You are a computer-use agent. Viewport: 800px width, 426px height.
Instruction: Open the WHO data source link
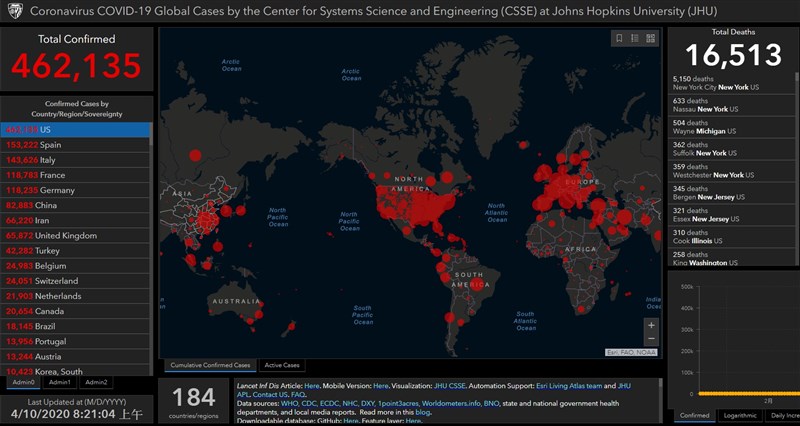(x=290, y=403)
